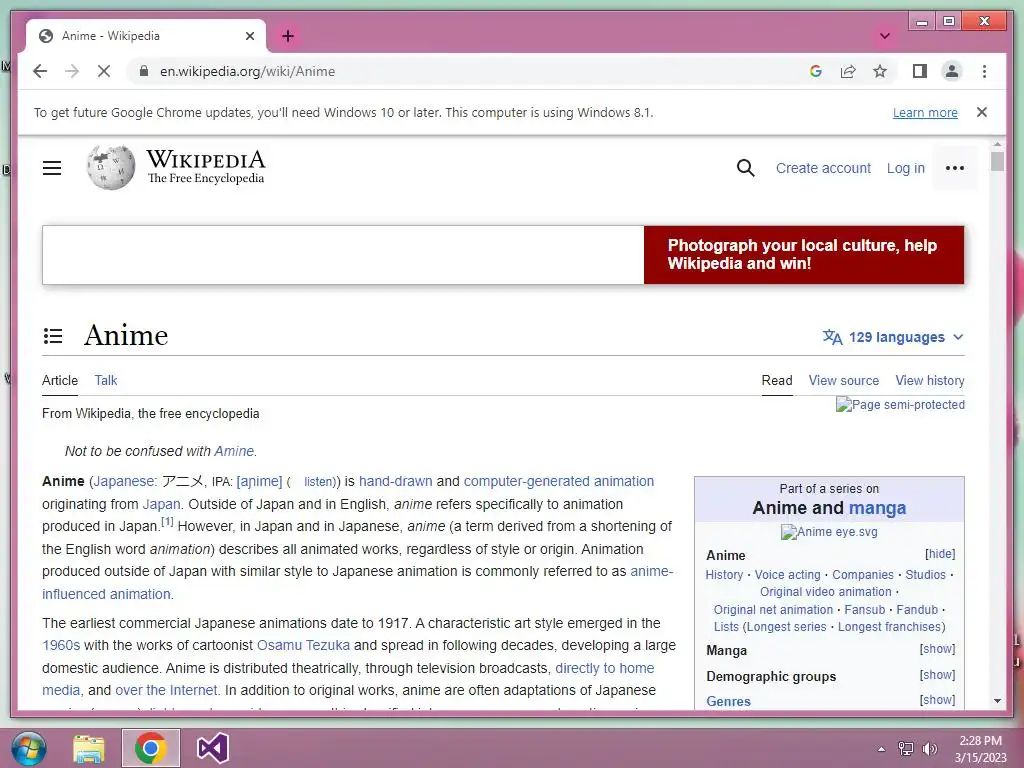The image size is (1024, 768).
Task: Click the Log in link
Action: click(905, 168)
